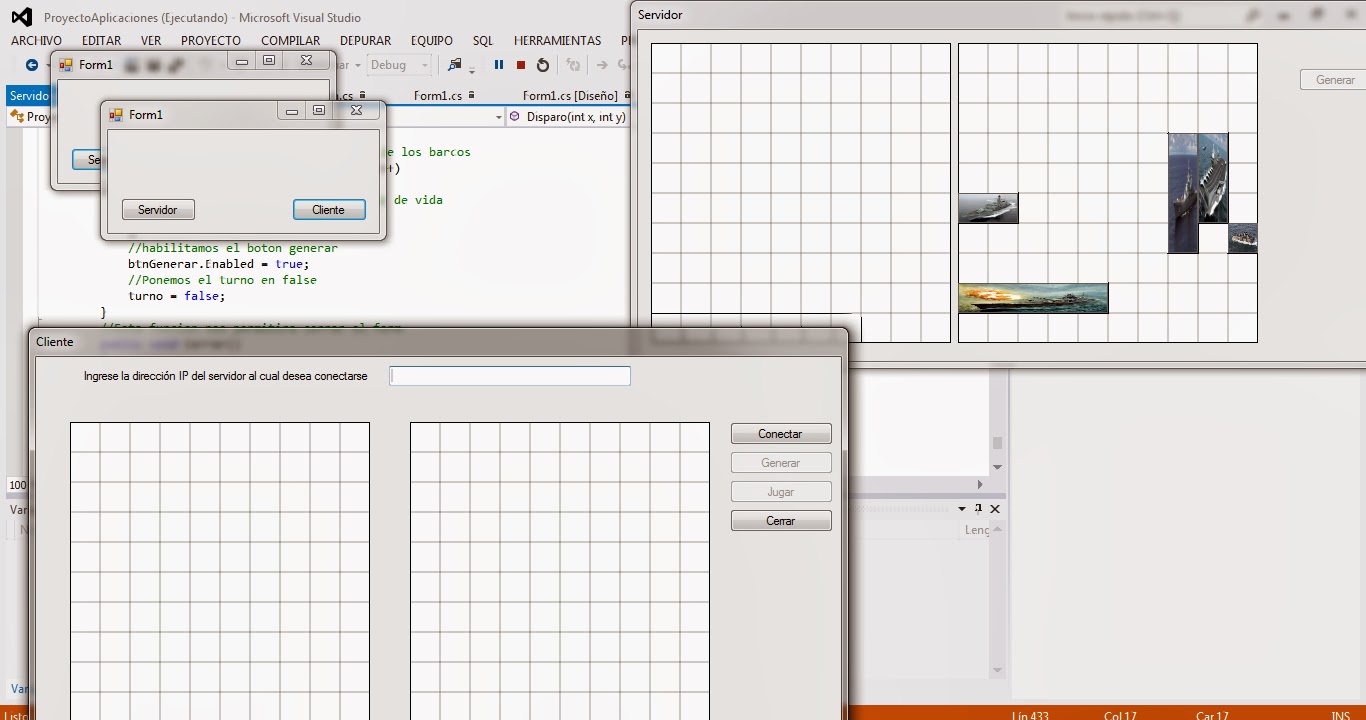This screenshot has height=720, width=1366.
Task: Click the bottom panel scrollbar down arrow
Action: (x=997, y=670)
